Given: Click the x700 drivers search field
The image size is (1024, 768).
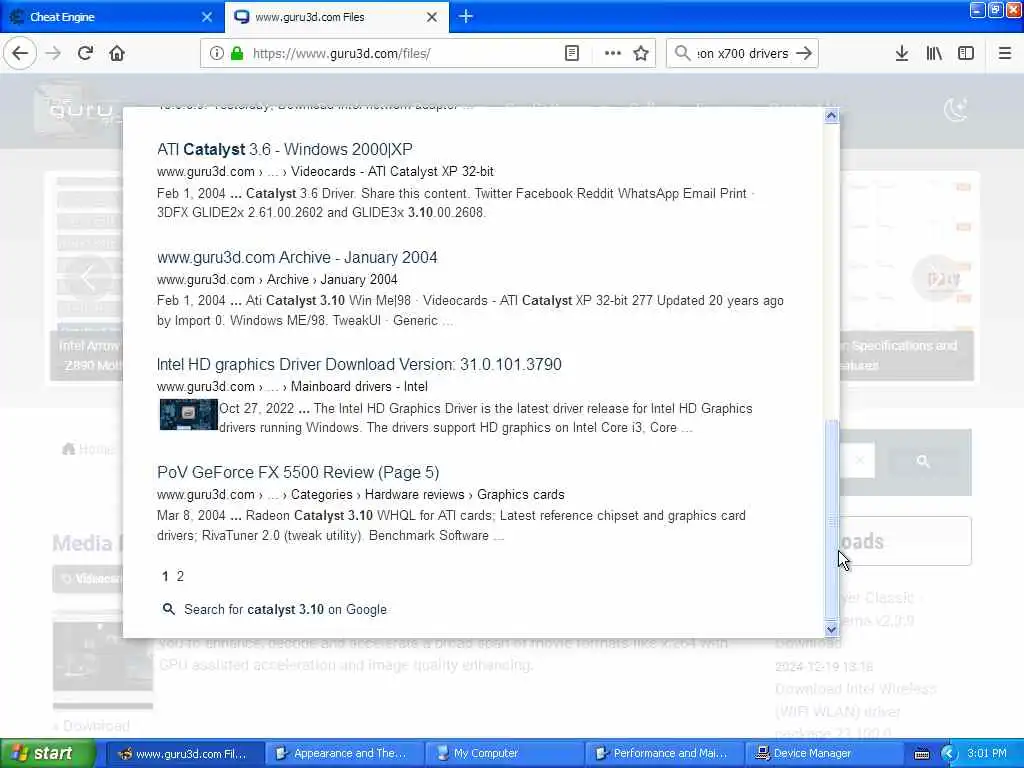Looking at the screenshot, I should click(742, 54).
